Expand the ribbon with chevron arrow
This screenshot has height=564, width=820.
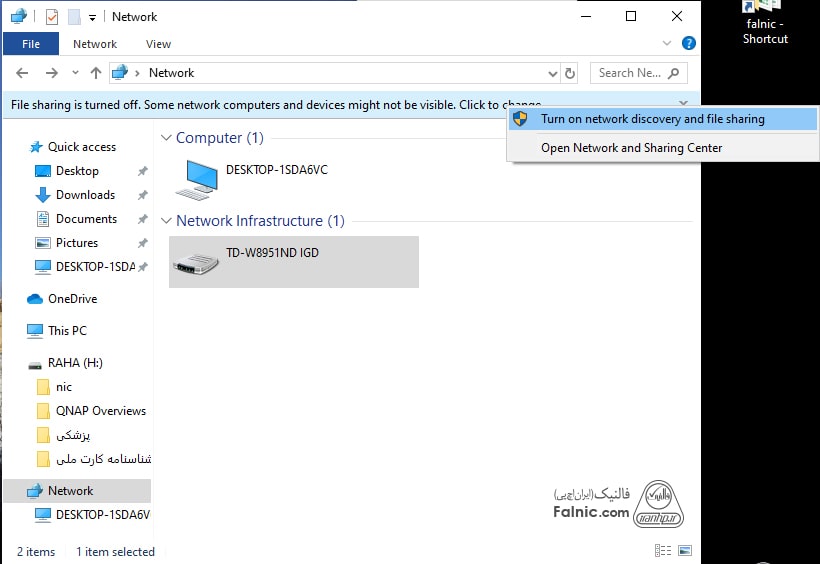point(668,44)
